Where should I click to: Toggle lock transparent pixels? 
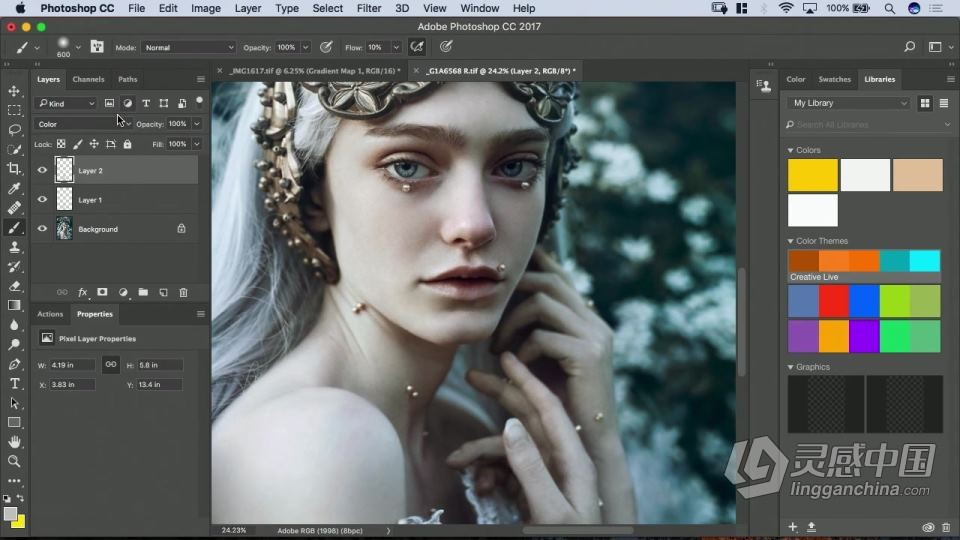[x=61, y=144]
